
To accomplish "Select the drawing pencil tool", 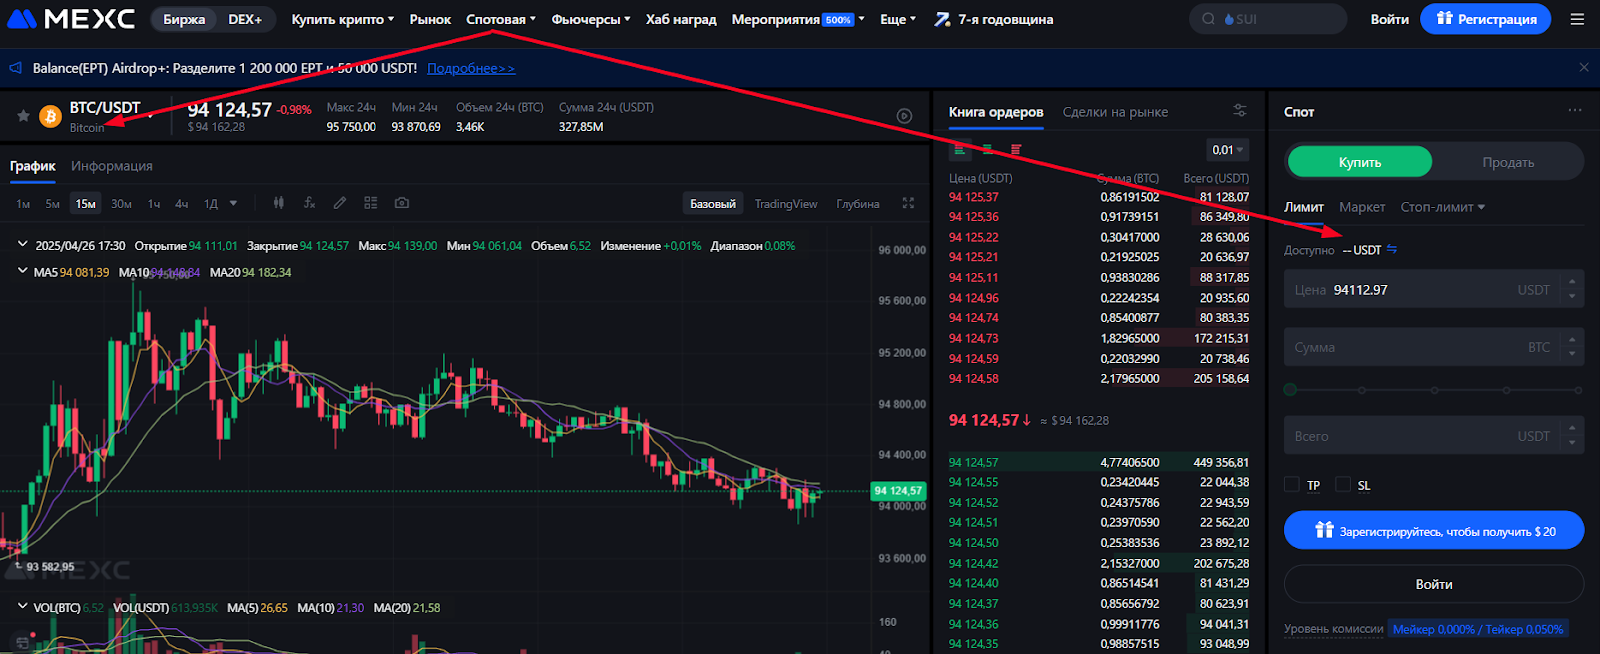I will tap(340, 203).
